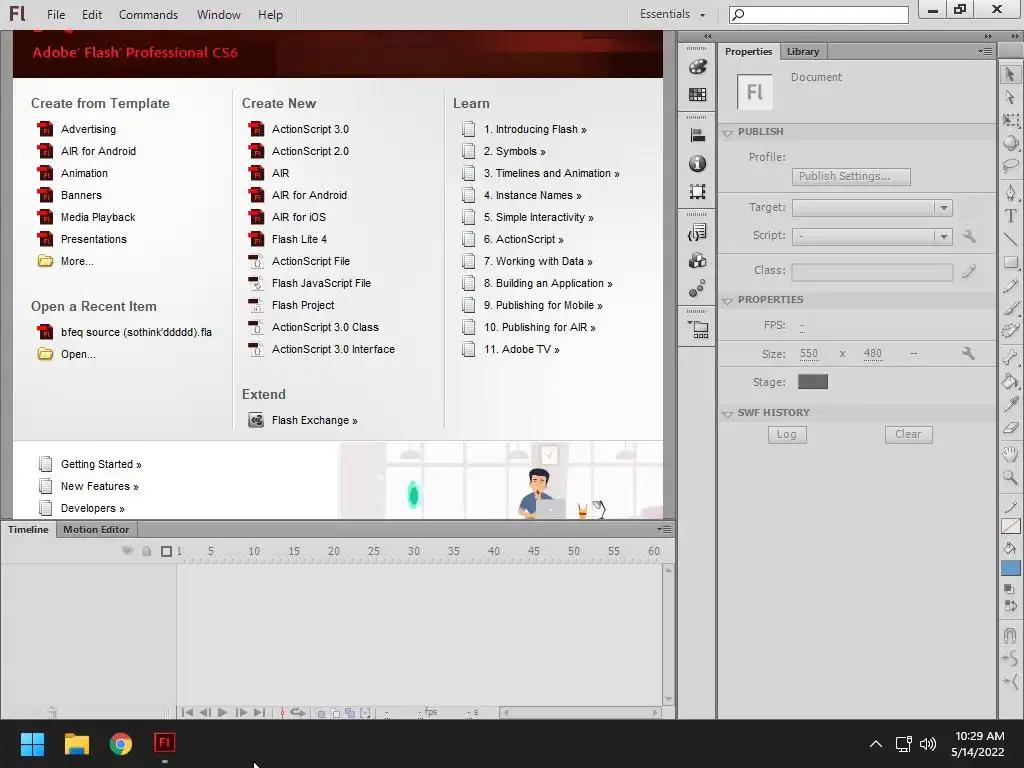Click the Clear button
Viewport: 1024px width, 768px height.
click(x=908, y=434)
